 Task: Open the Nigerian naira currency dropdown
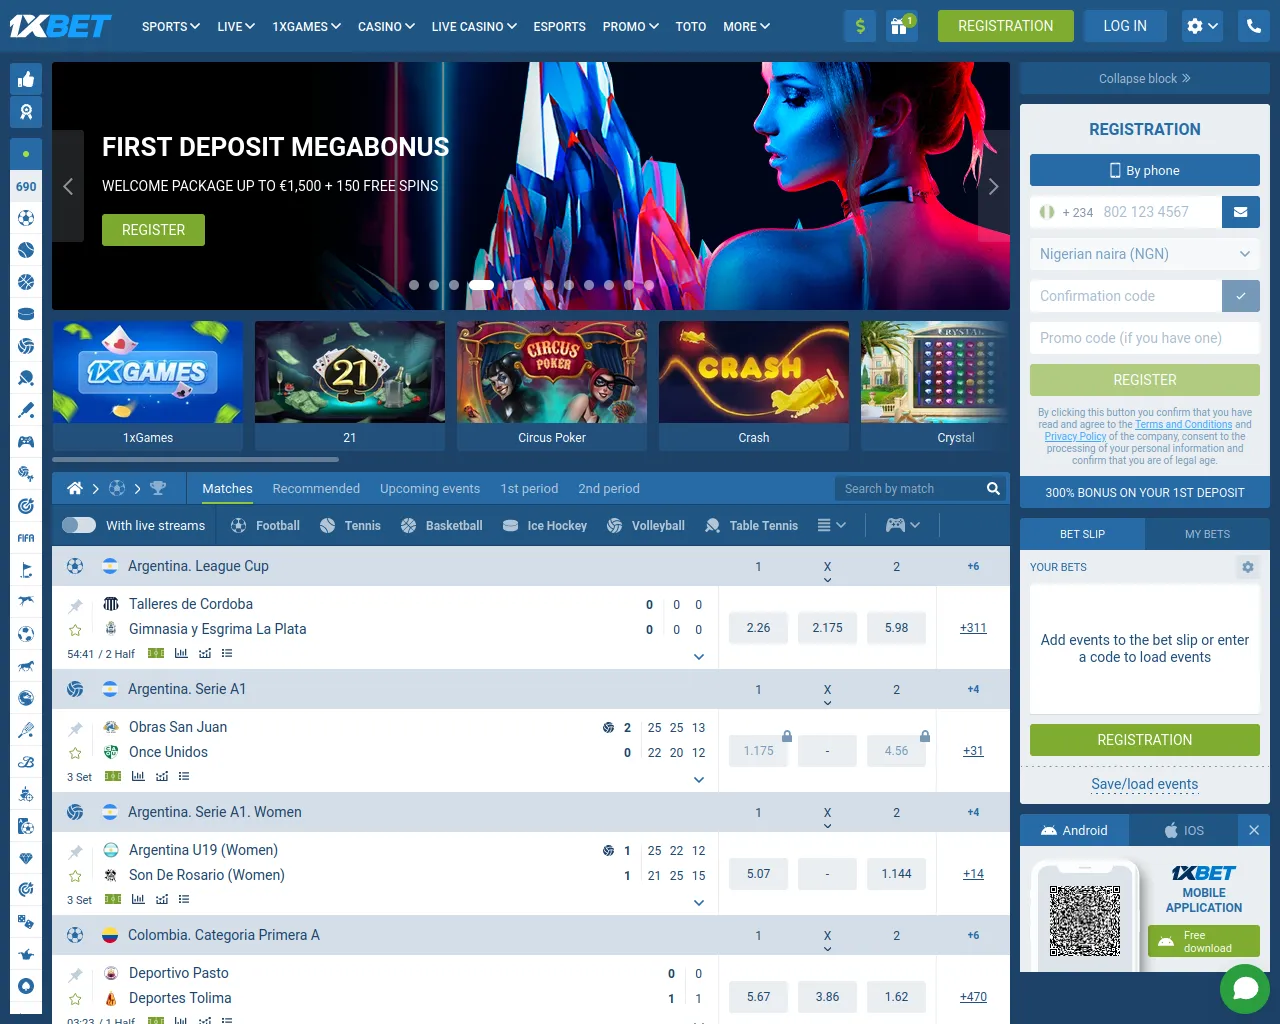click(1145, 254)
